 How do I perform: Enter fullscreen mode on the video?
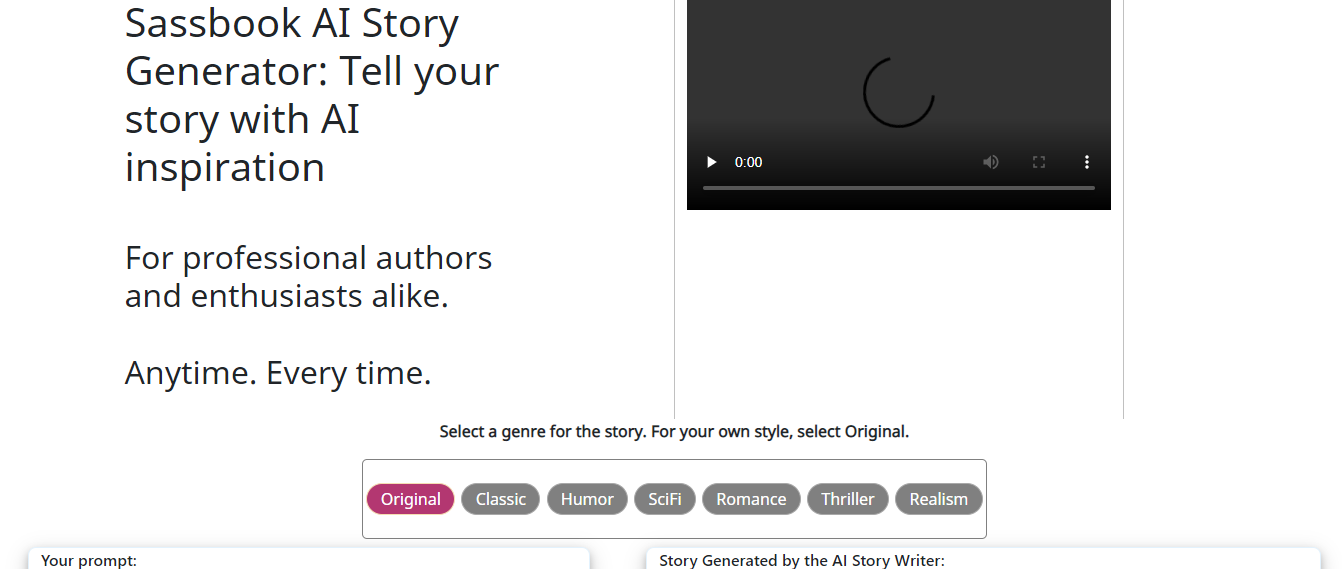tap(1039, 162)
